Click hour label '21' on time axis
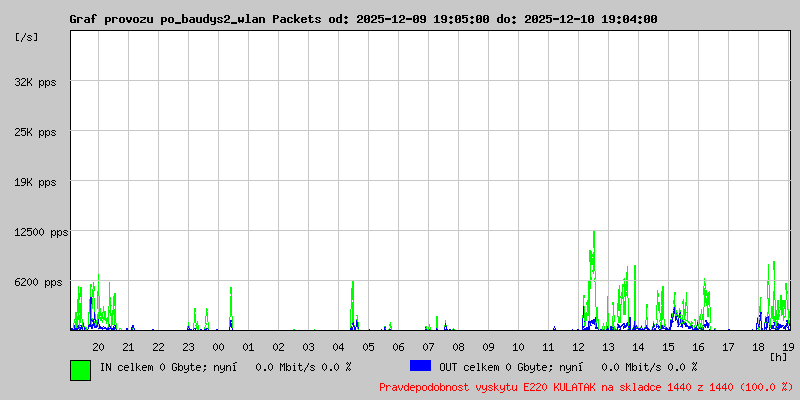800x400 pixels. [x=129, y=347]
